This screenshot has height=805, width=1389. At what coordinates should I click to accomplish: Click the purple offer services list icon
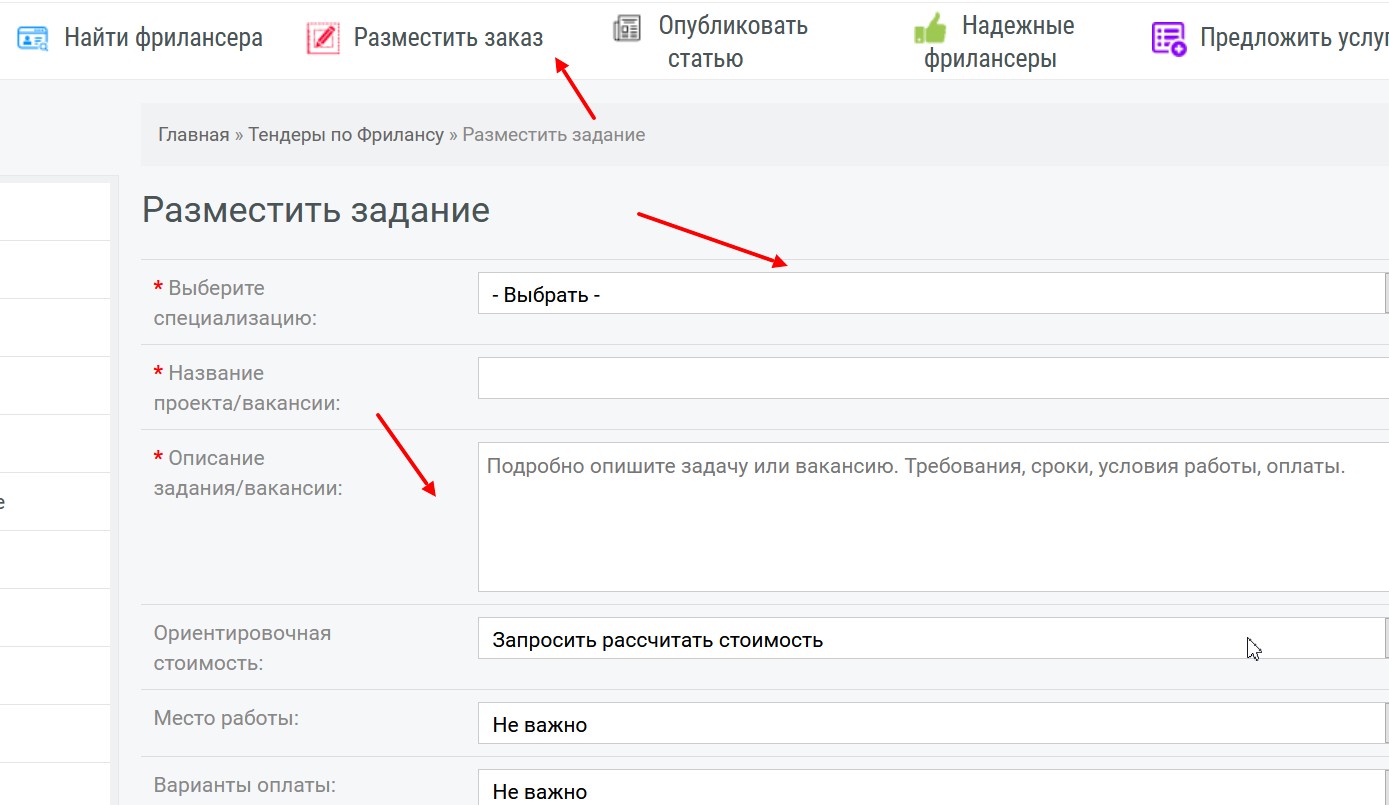point(1169,39)
